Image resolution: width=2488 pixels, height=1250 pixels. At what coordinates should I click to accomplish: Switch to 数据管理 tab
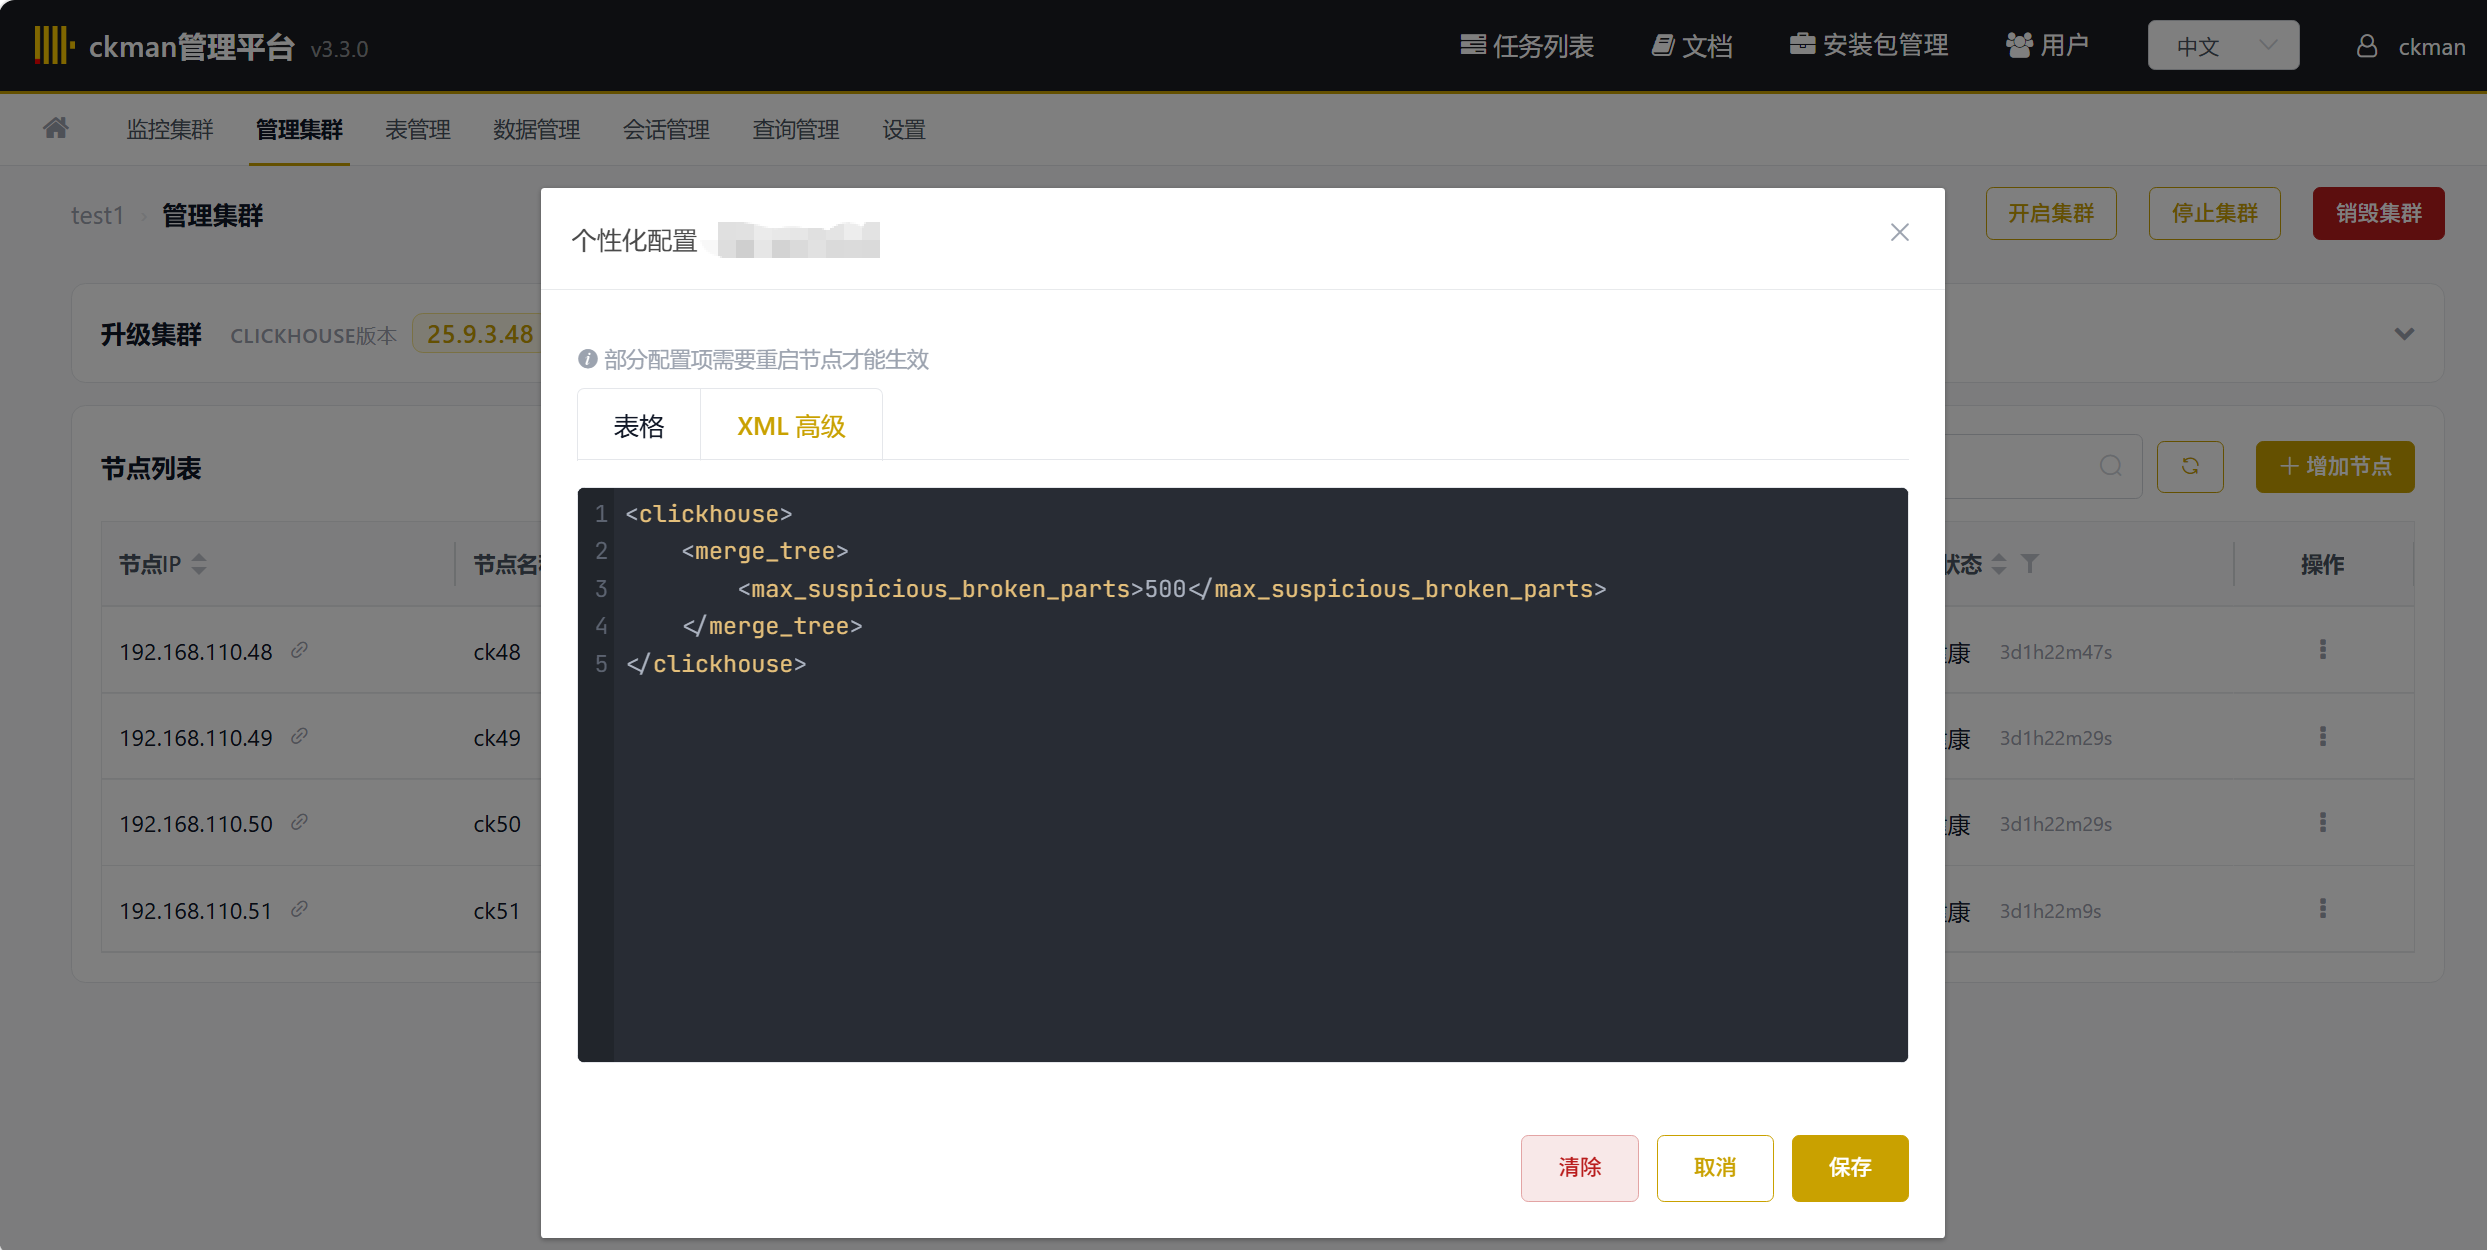[537, 130]
